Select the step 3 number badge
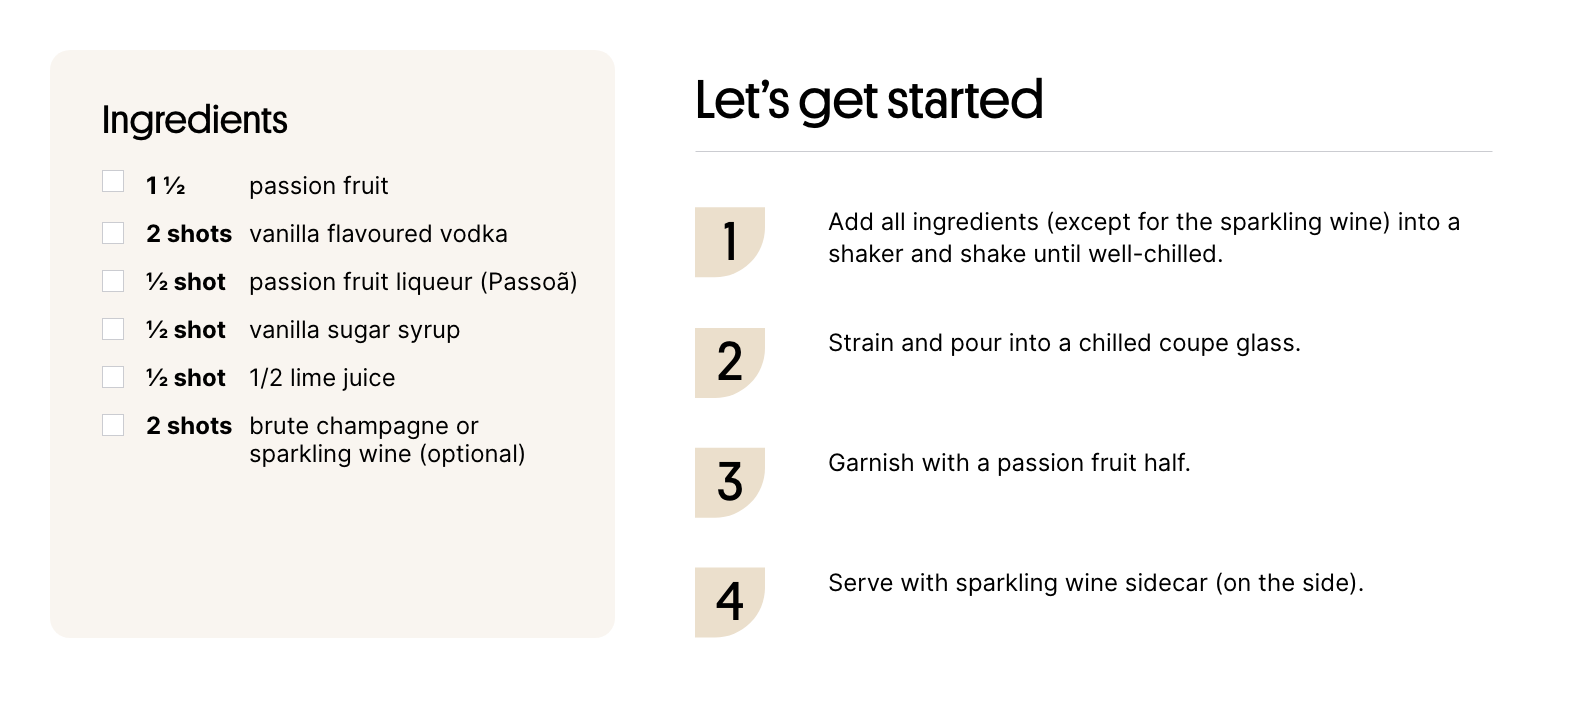Screen dimensions: 1596x708 (x=730, y=482)
